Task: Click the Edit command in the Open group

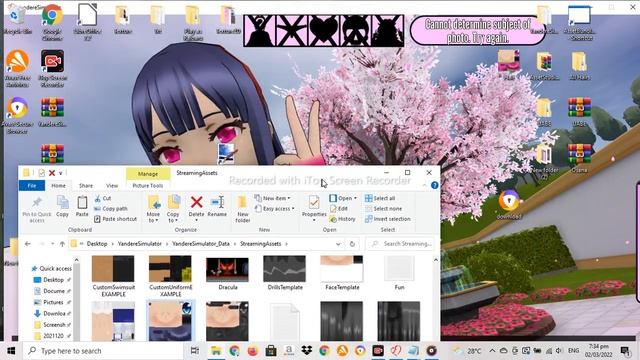Action: 339,209
